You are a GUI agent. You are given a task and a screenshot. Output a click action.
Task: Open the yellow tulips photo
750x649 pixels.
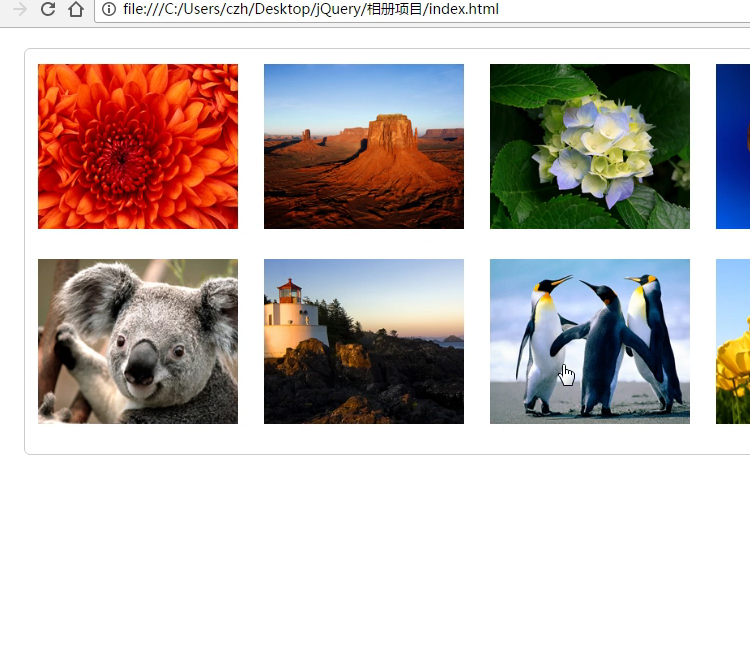click(733, 341)
